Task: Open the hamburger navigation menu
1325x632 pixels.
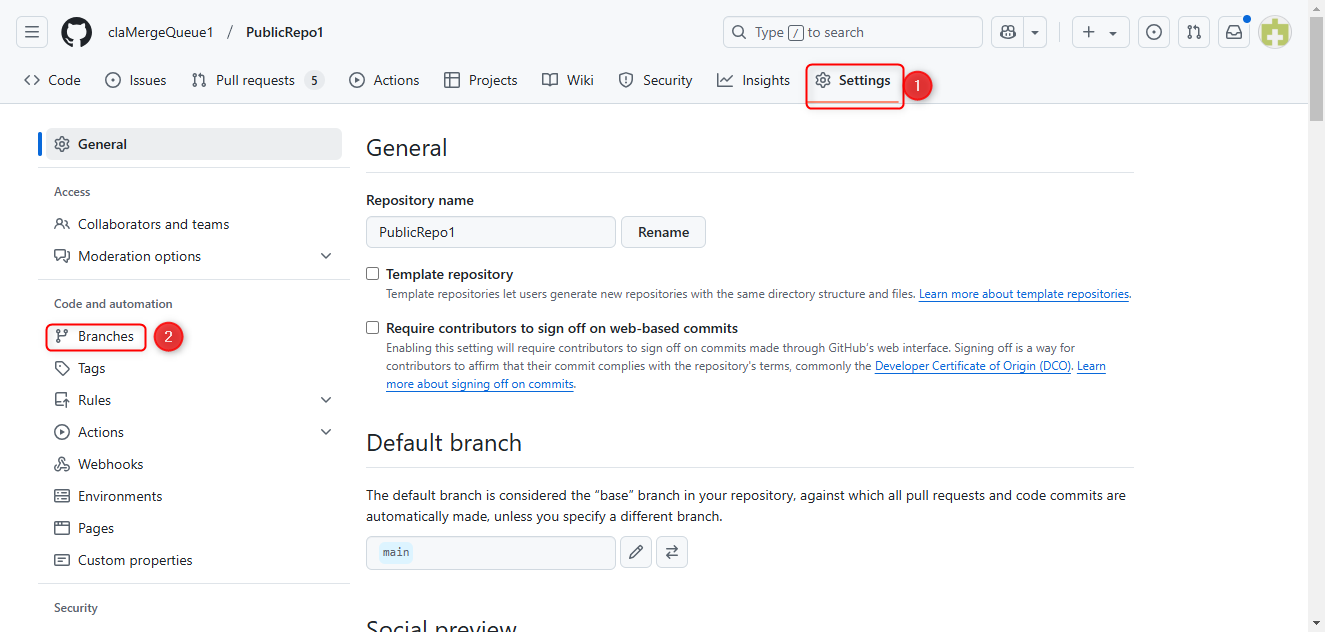Action: (x=32, y=32)
